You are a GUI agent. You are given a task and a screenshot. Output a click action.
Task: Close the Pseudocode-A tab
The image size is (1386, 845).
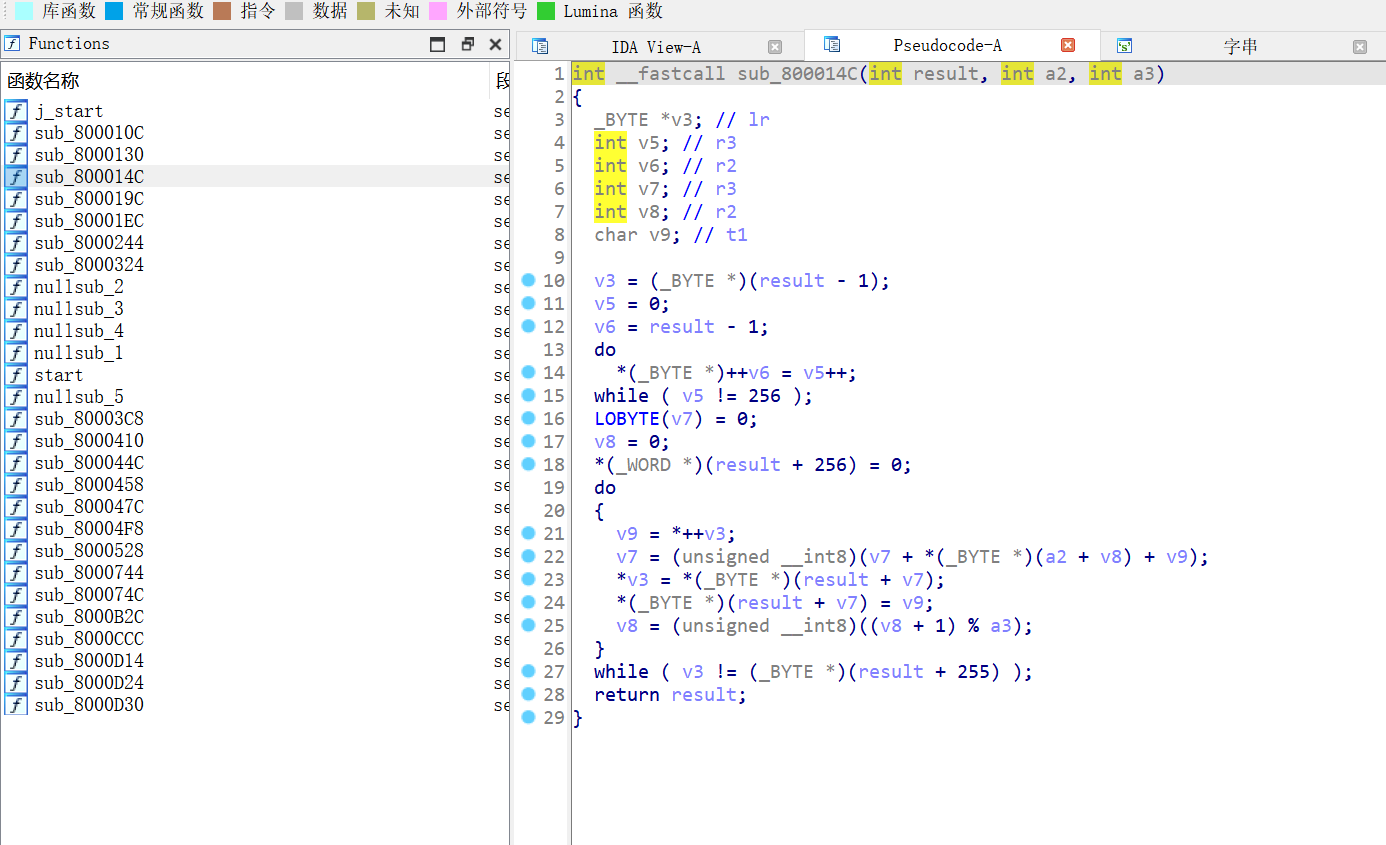1068,45
